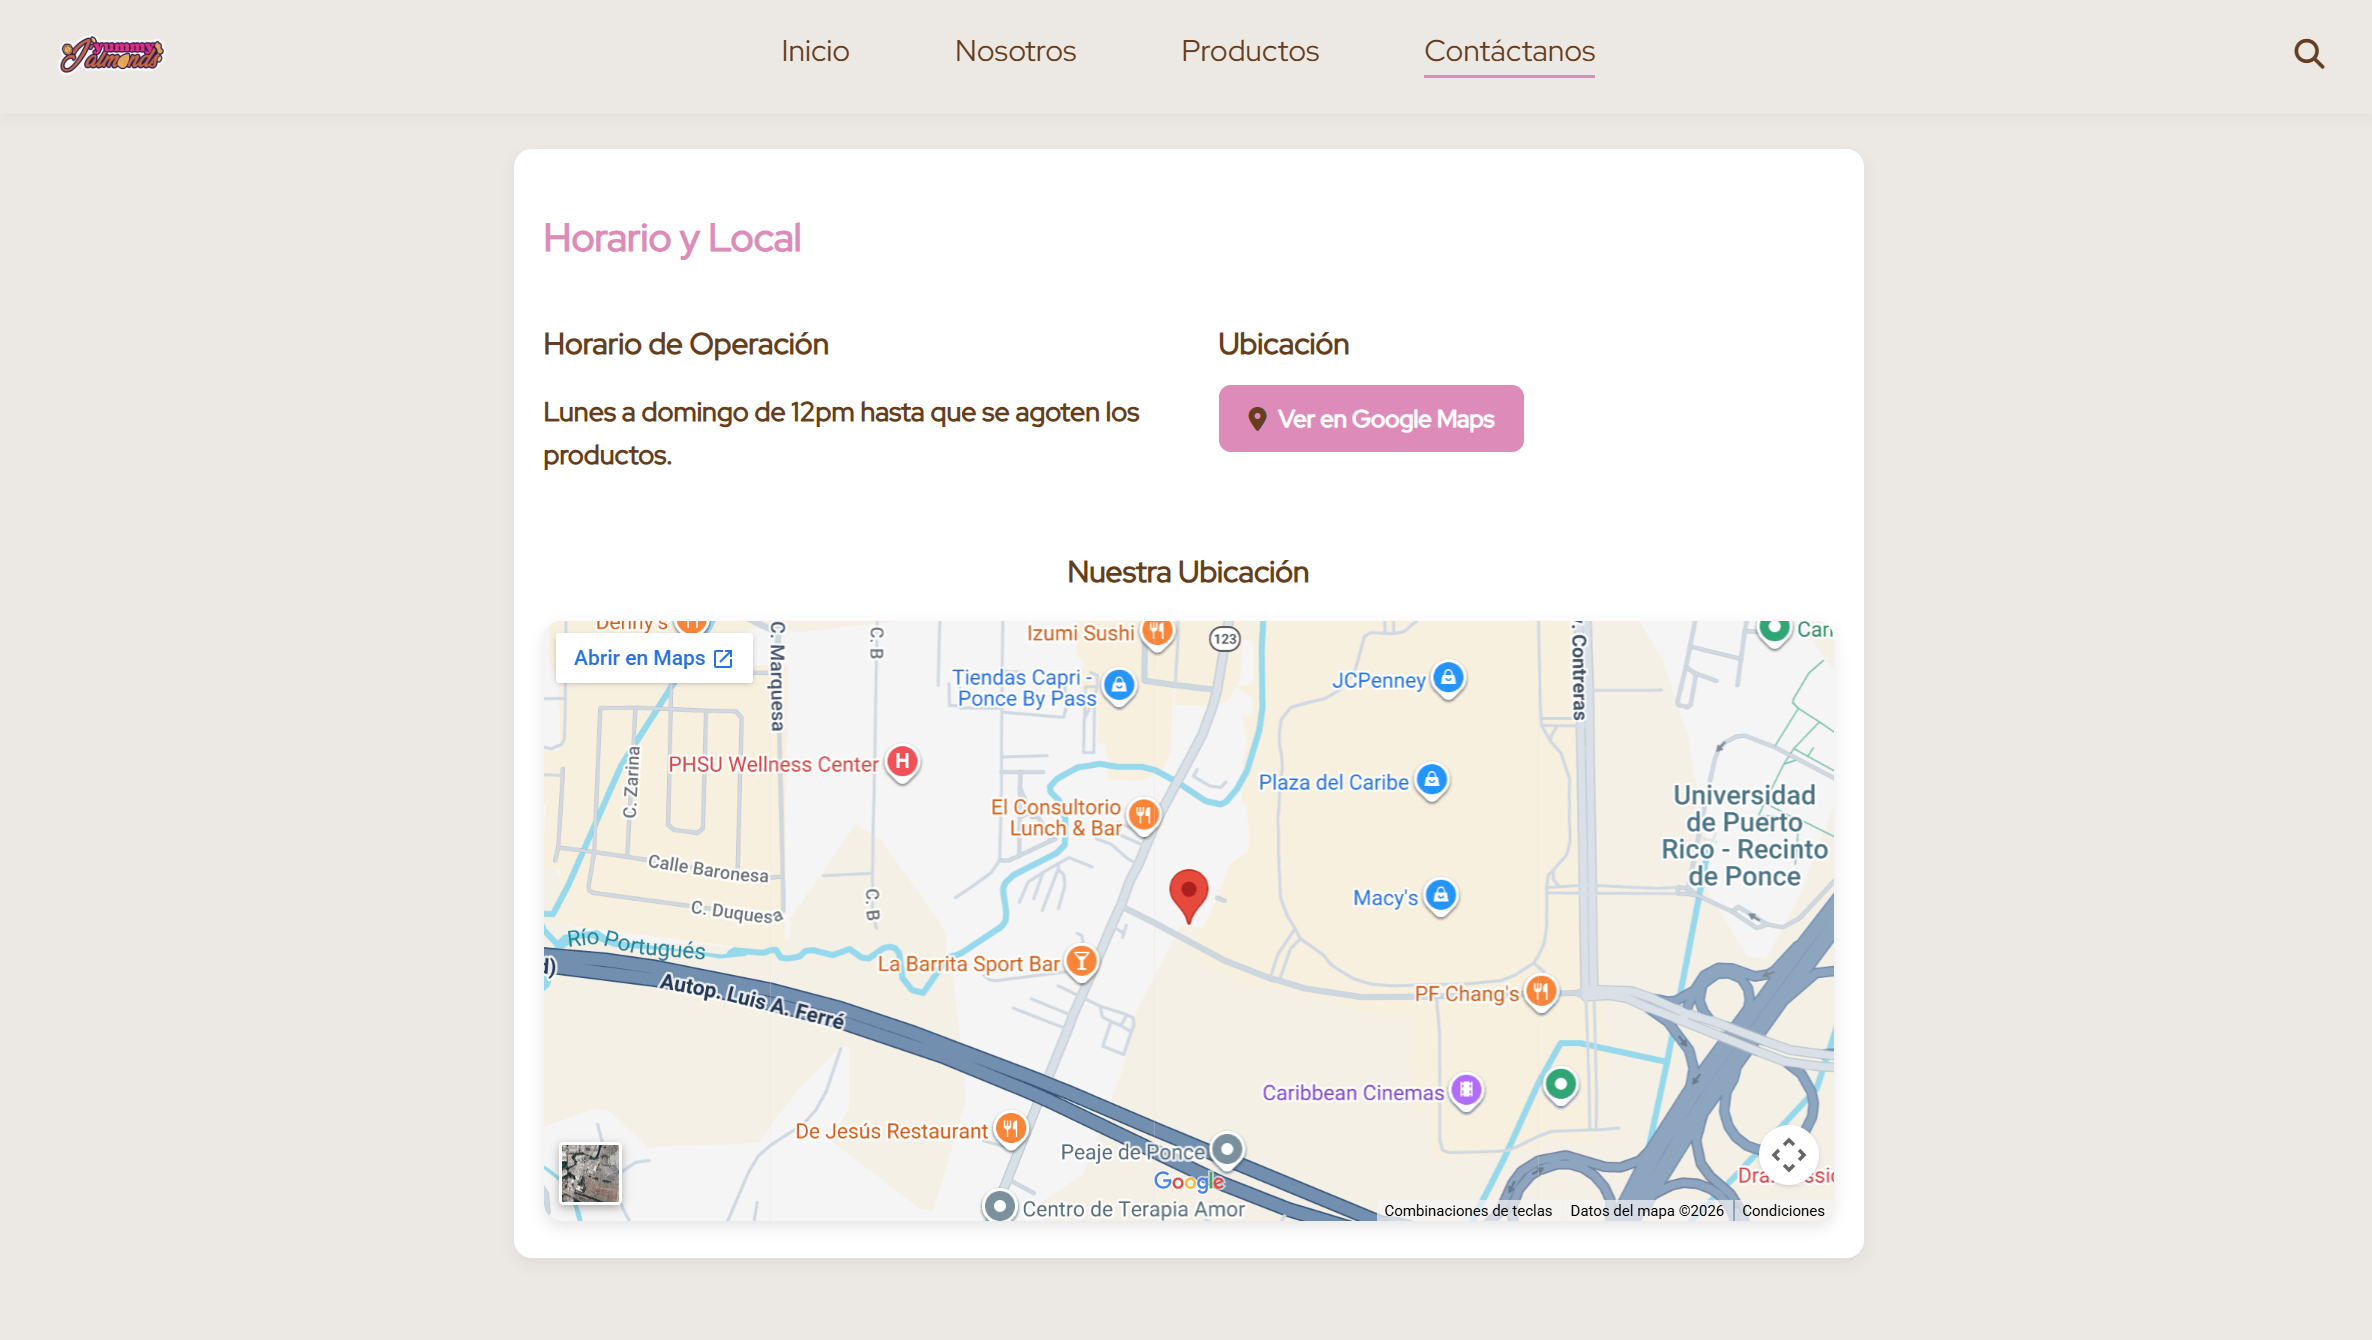Open the Inicio menu item
The image size is (2372, 1340).
[815, 51]
